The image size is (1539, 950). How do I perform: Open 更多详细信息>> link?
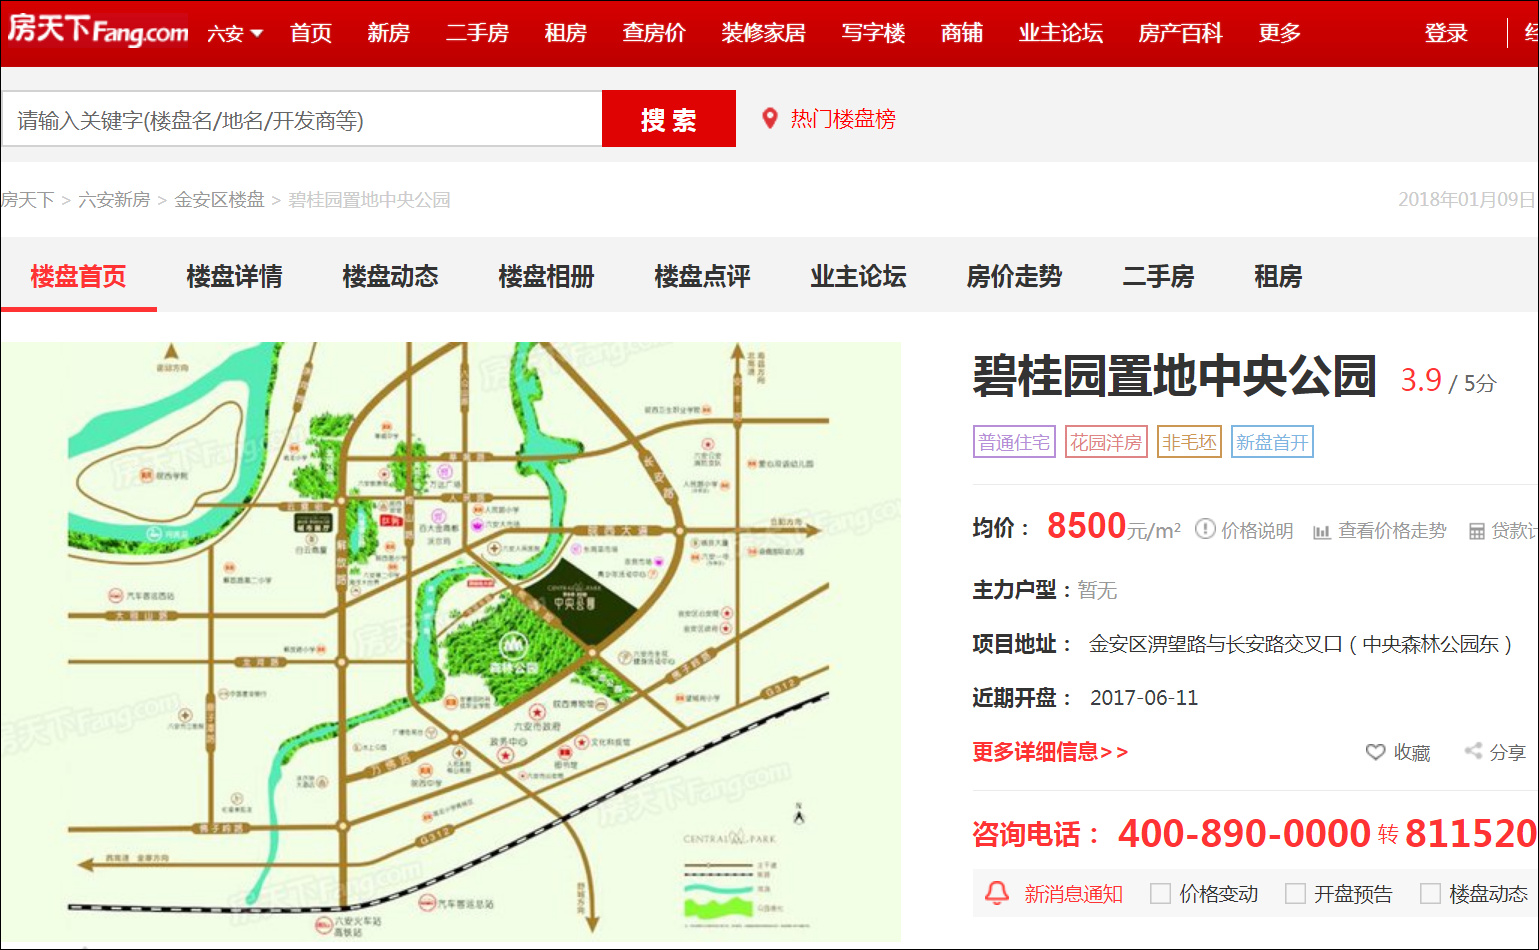click(1050, 752)
